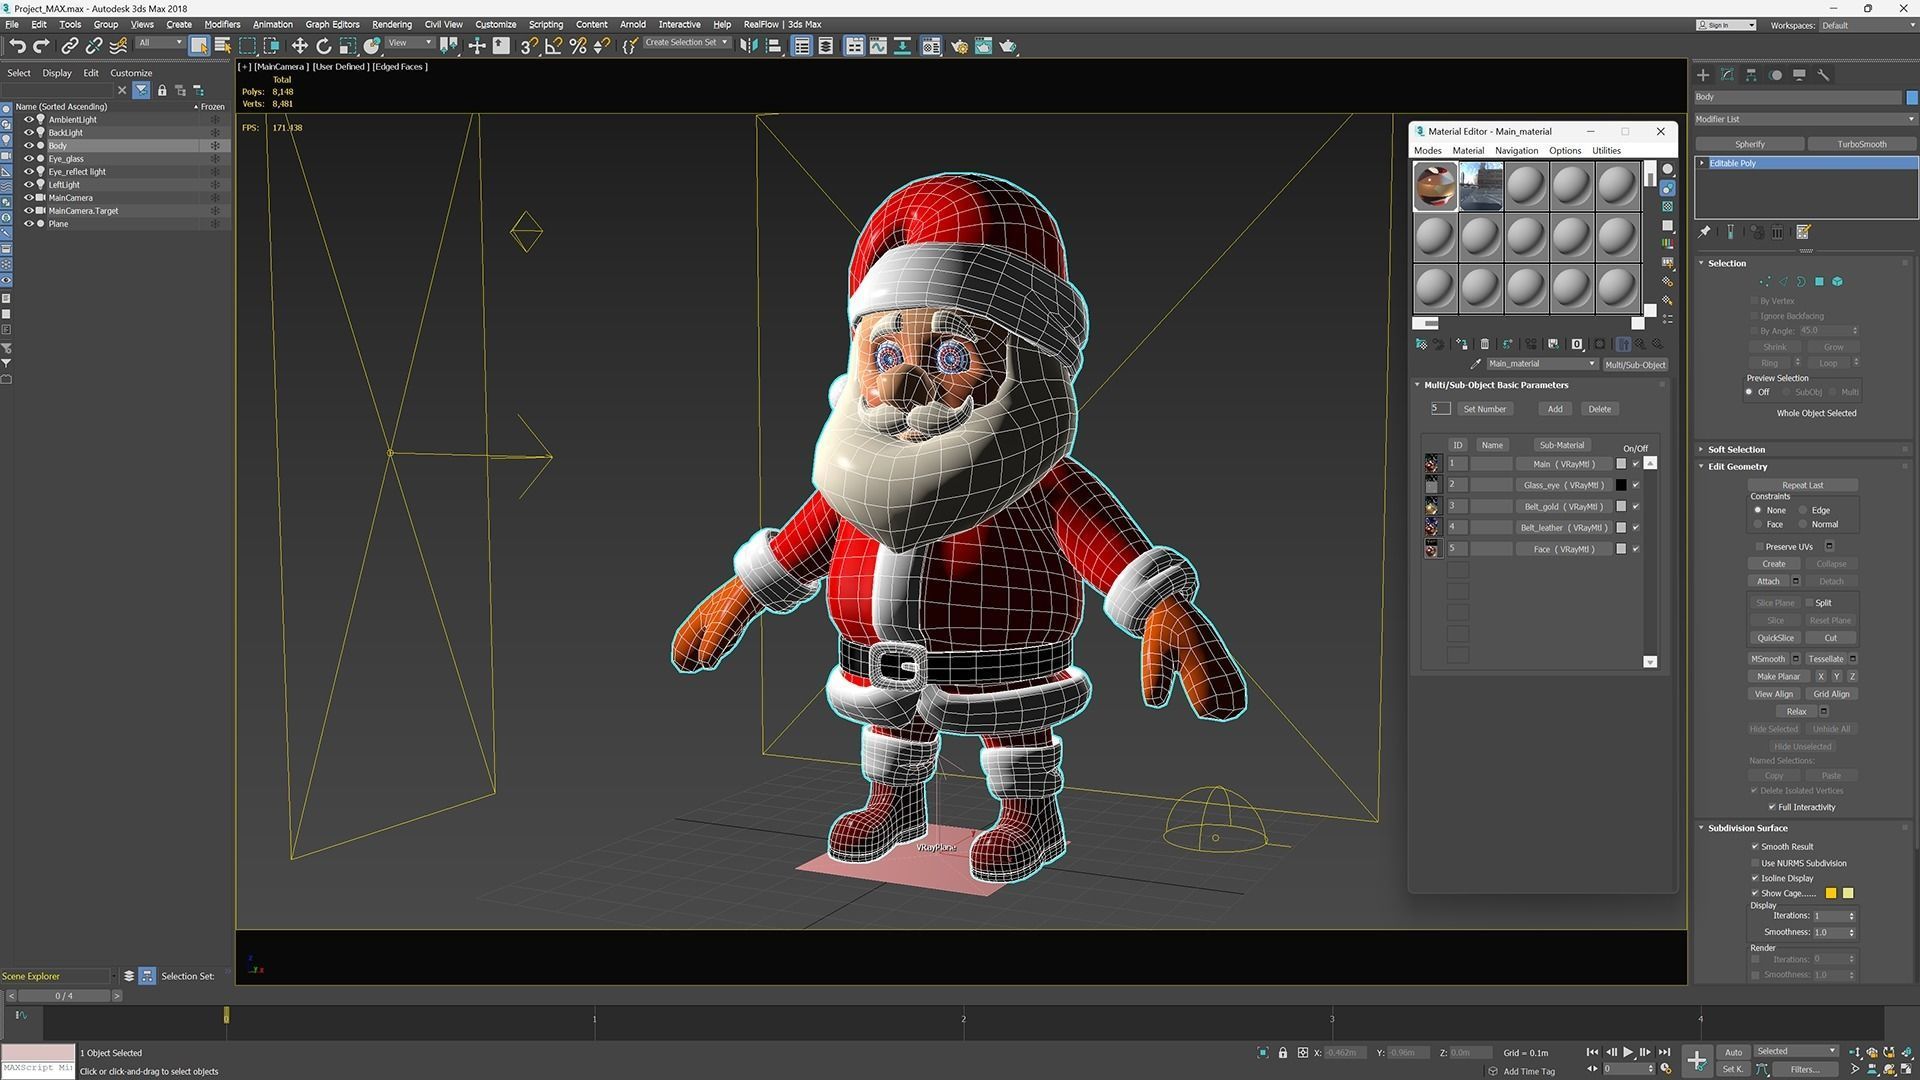Activate the Select and Link tool
The width and height of the screenshot is (1920, 1080).
tap(69, 46)
